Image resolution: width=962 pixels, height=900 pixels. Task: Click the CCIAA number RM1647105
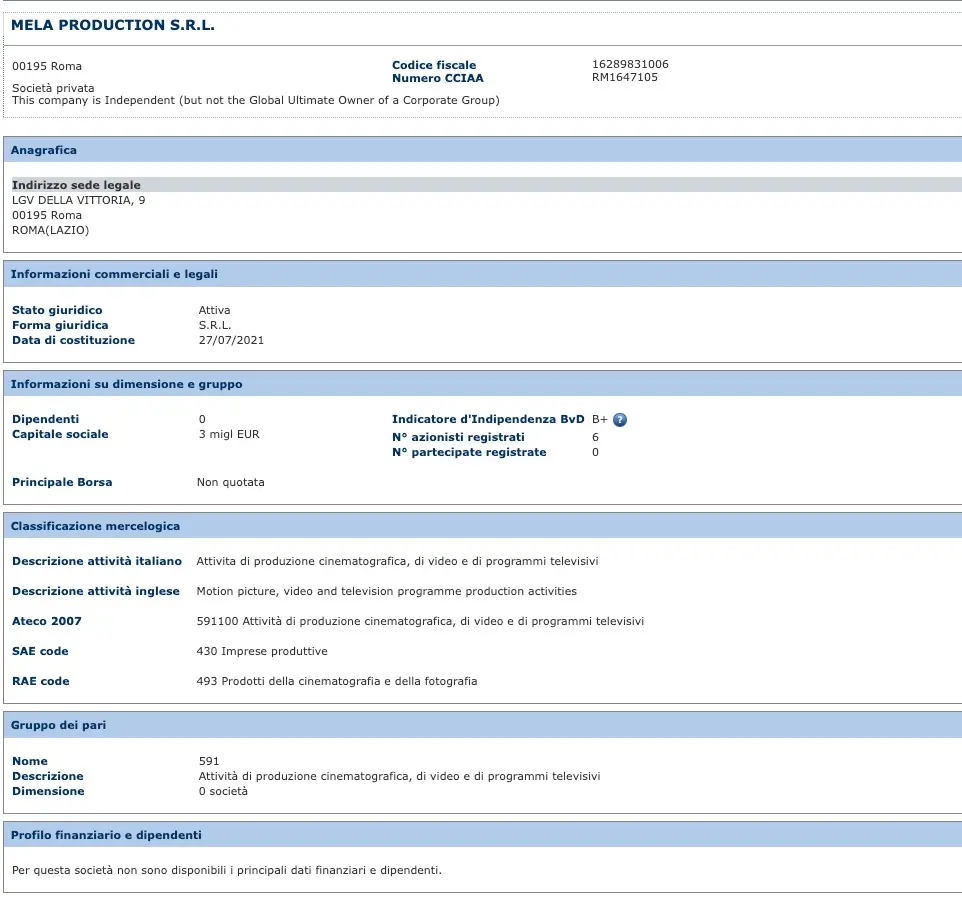tap(625, 77)
